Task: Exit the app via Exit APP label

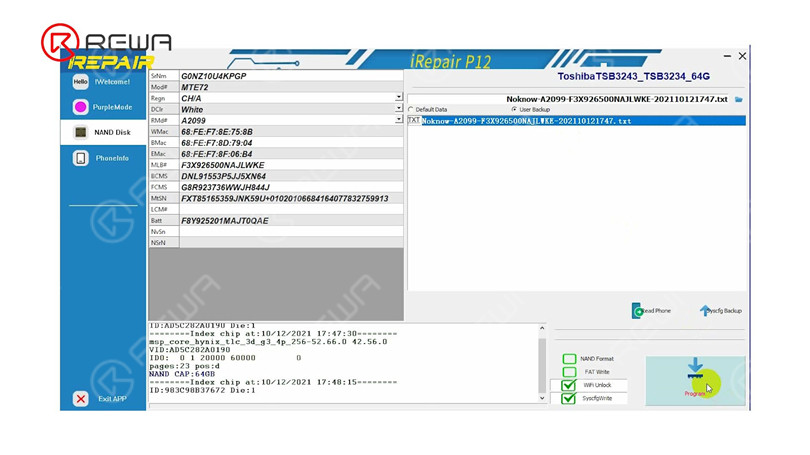Action: (x=113, y=399)
